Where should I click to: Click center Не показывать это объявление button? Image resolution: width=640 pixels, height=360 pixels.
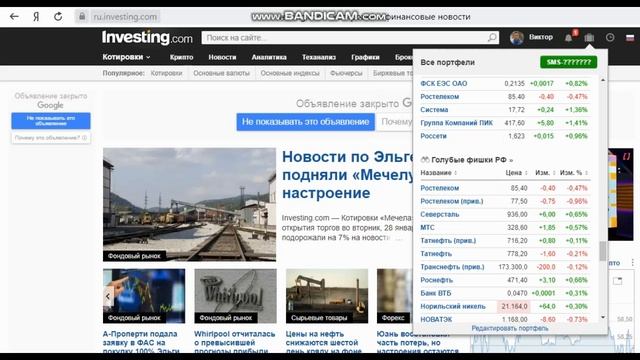305,122
